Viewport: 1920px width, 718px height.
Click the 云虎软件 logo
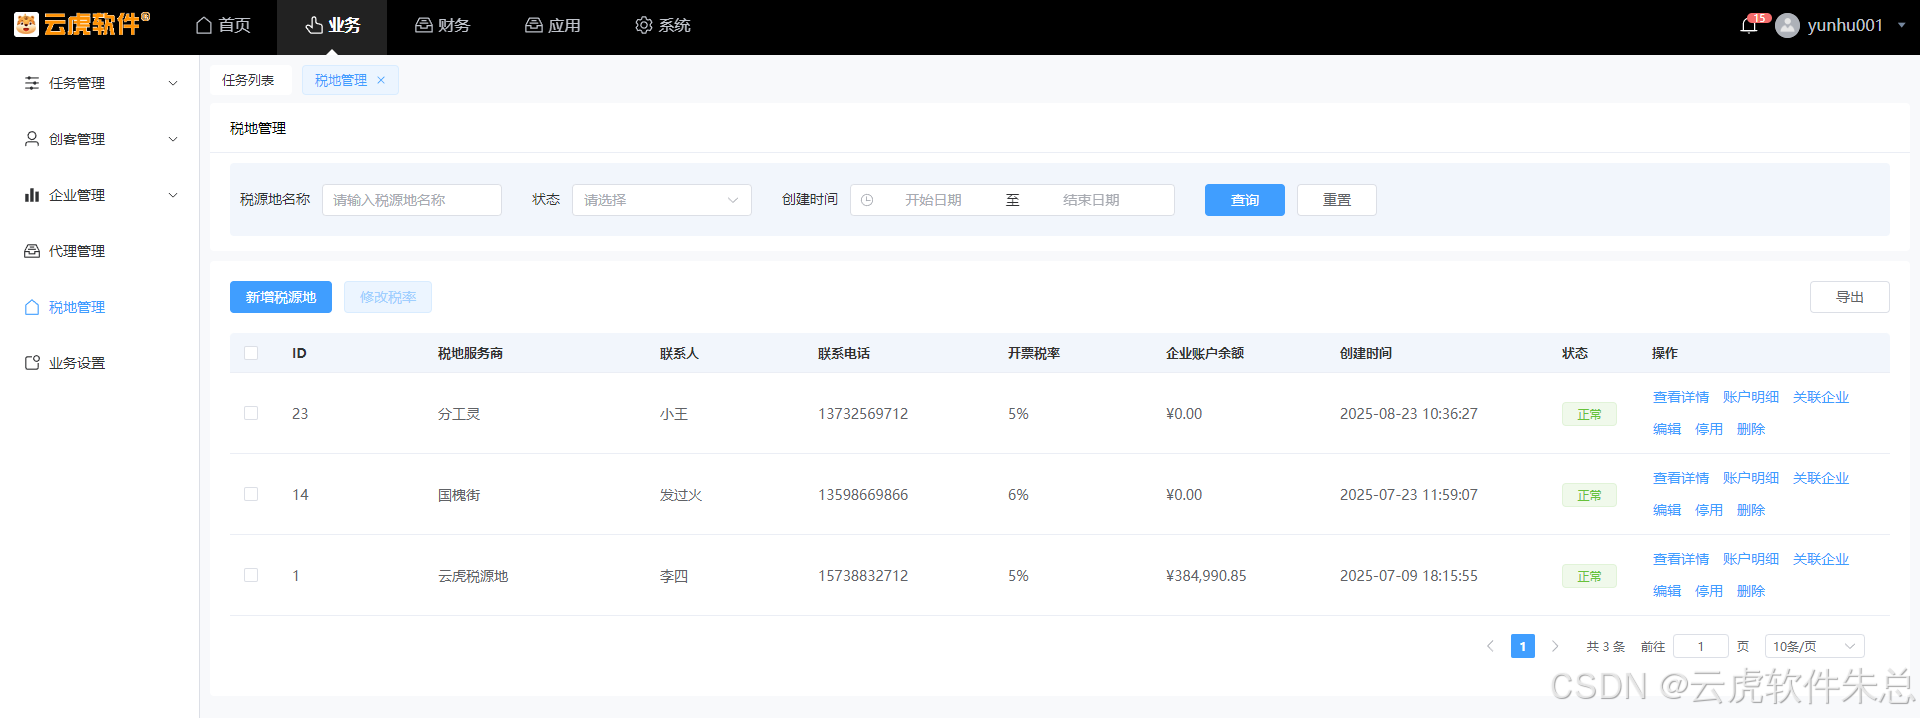click(82, 24)
